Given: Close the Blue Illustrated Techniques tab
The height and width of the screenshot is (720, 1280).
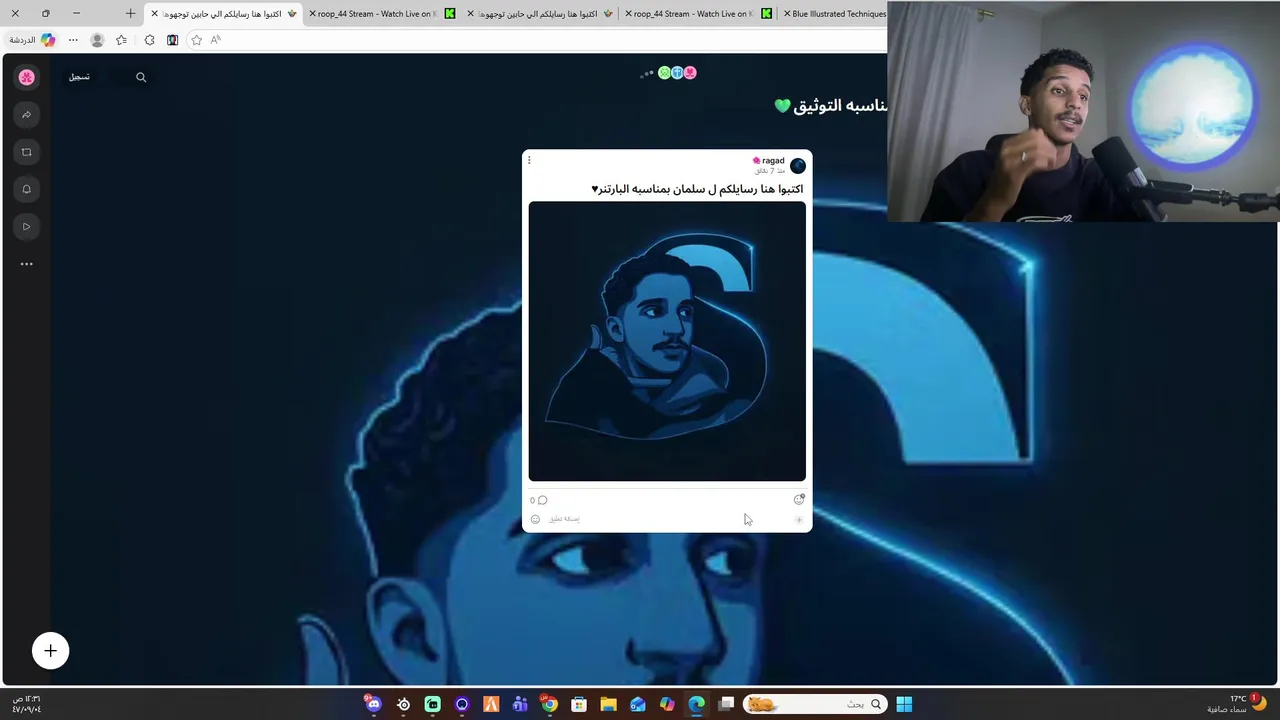Looking at the screenshot, I should 787,14.
